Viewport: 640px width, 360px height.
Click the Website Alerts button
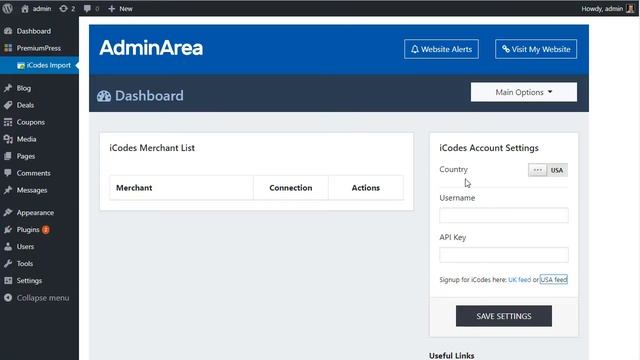tap(441, 49)
